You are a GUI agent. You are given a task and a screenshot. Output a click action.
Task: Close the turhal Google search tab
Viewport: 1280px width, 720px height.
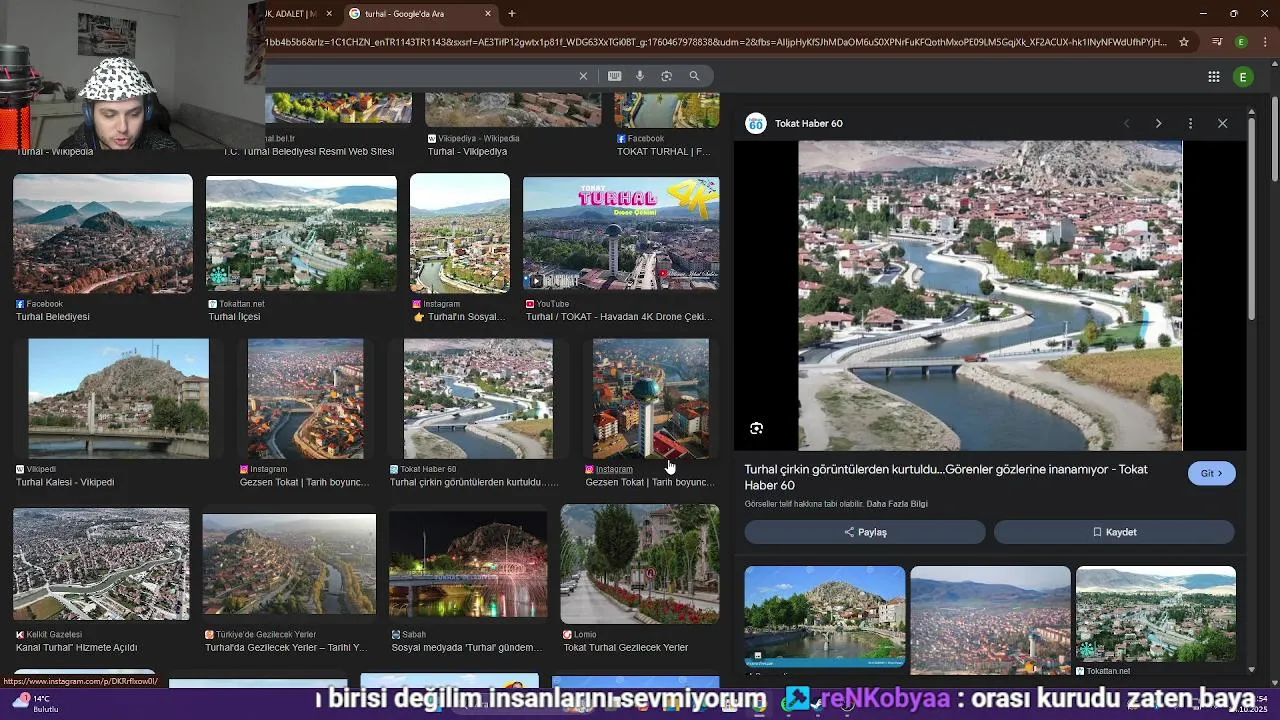[x=488, y=13]
